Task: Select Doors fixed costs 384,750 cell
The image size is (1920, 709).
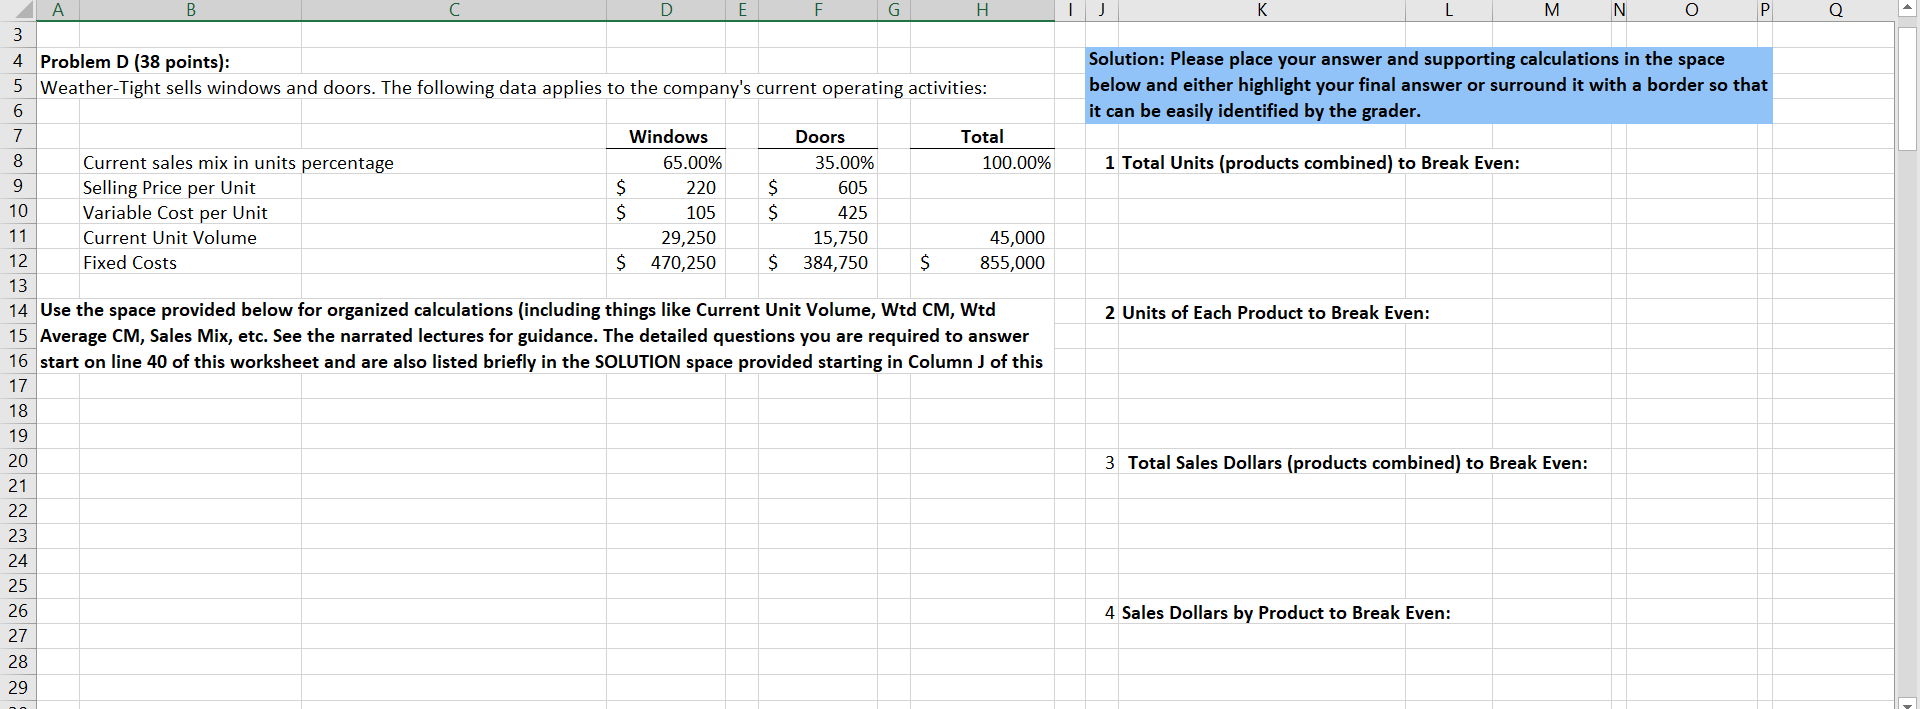Action: (819, 262)
